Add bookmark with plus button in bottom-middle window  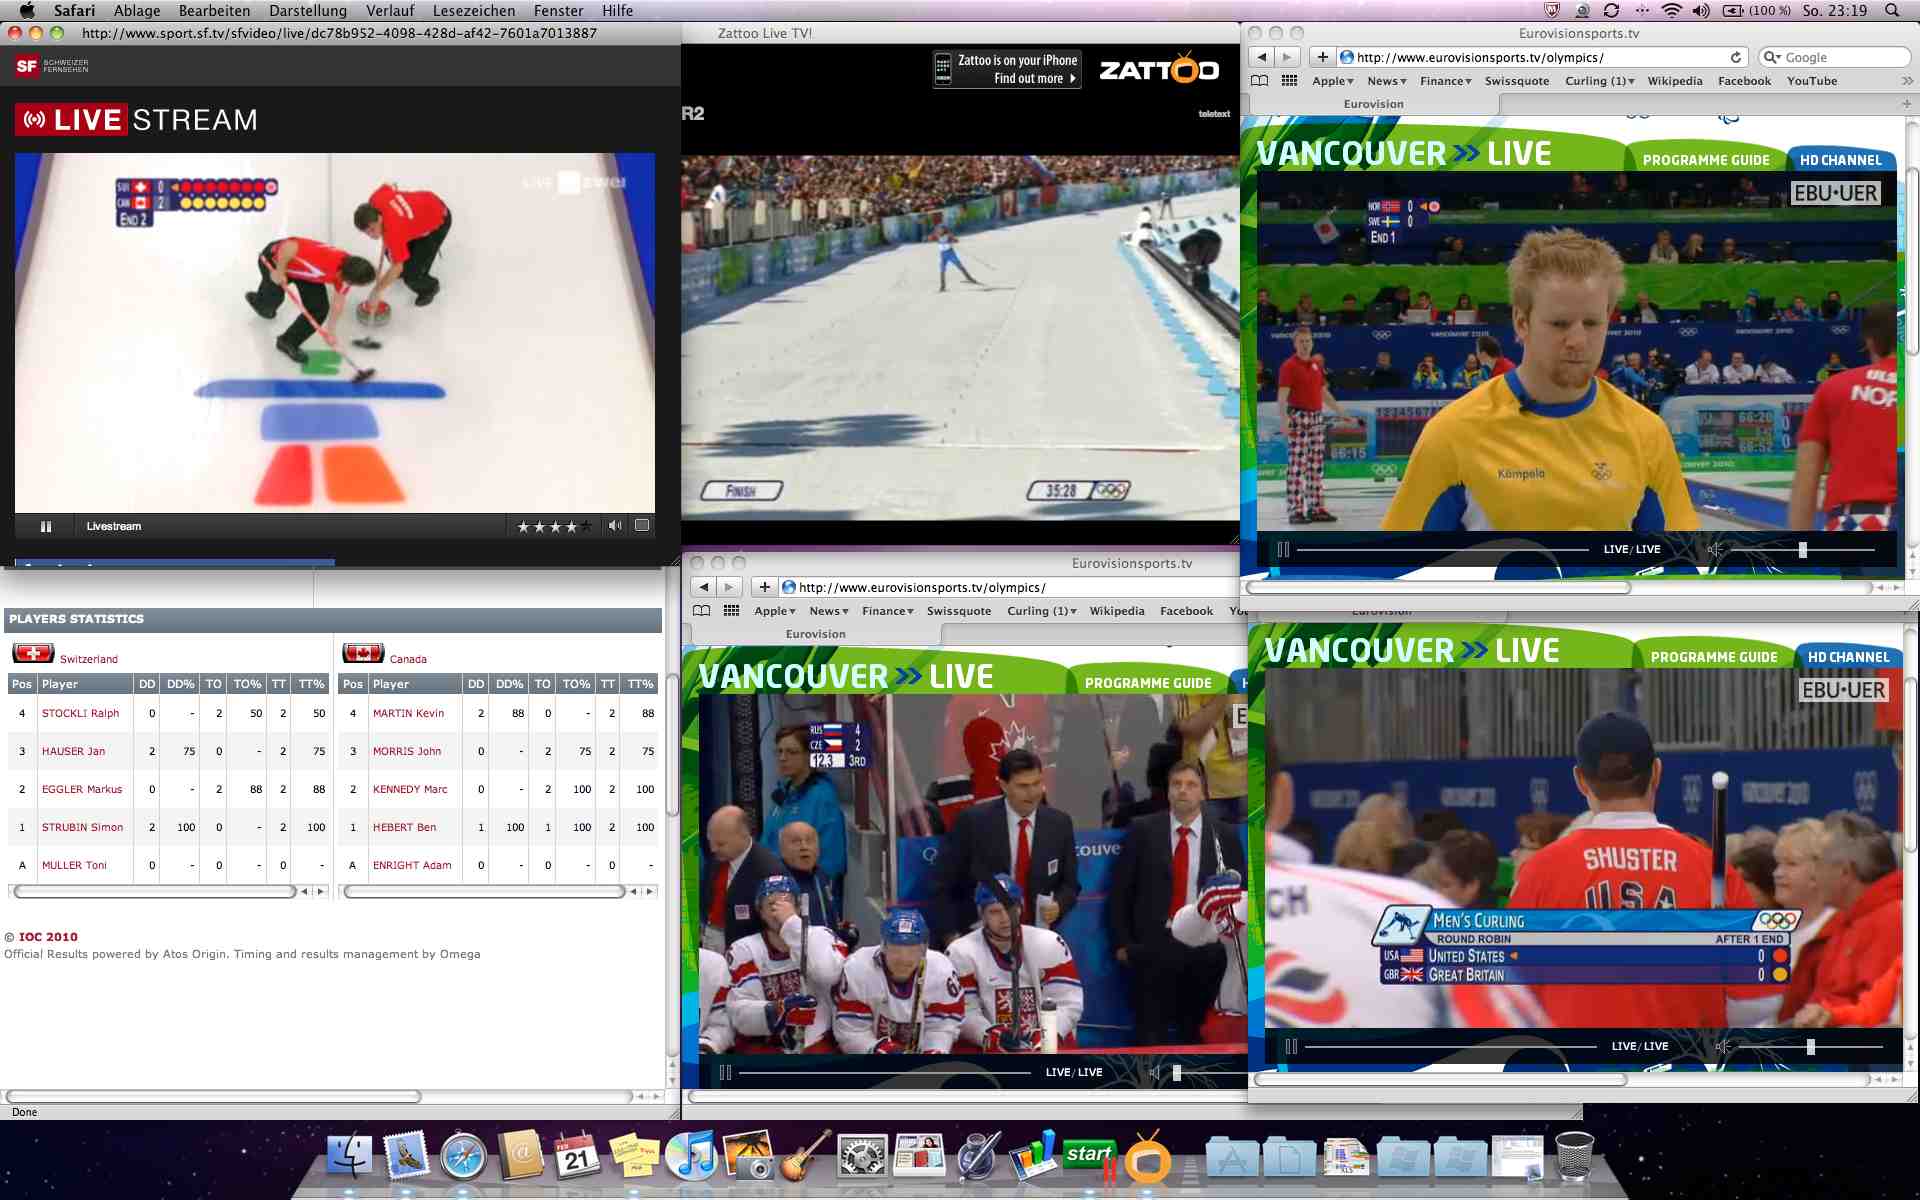tap(764, 587)
